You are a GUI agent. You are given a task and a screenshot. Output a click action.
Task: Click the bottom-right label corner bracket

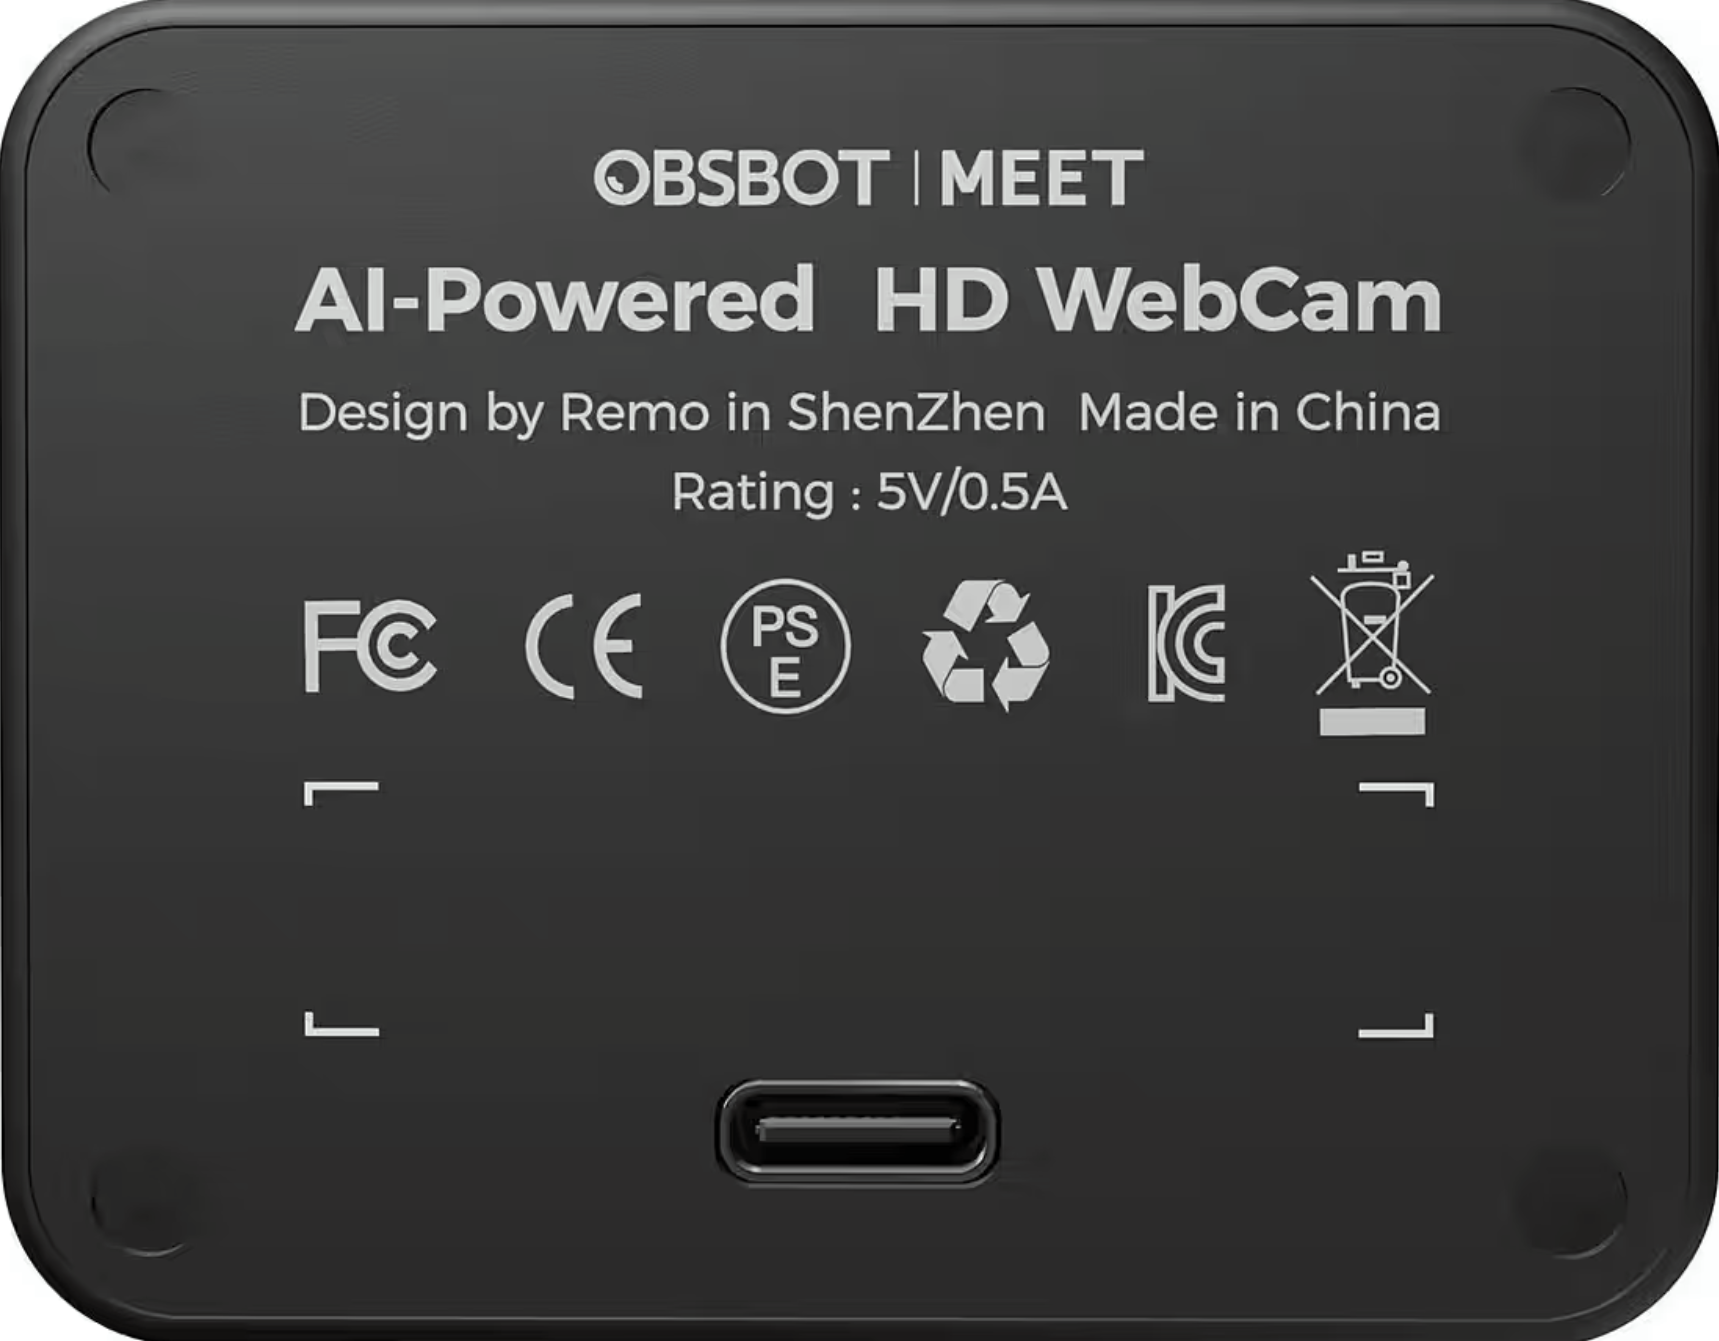[x=1397, y=1024]
